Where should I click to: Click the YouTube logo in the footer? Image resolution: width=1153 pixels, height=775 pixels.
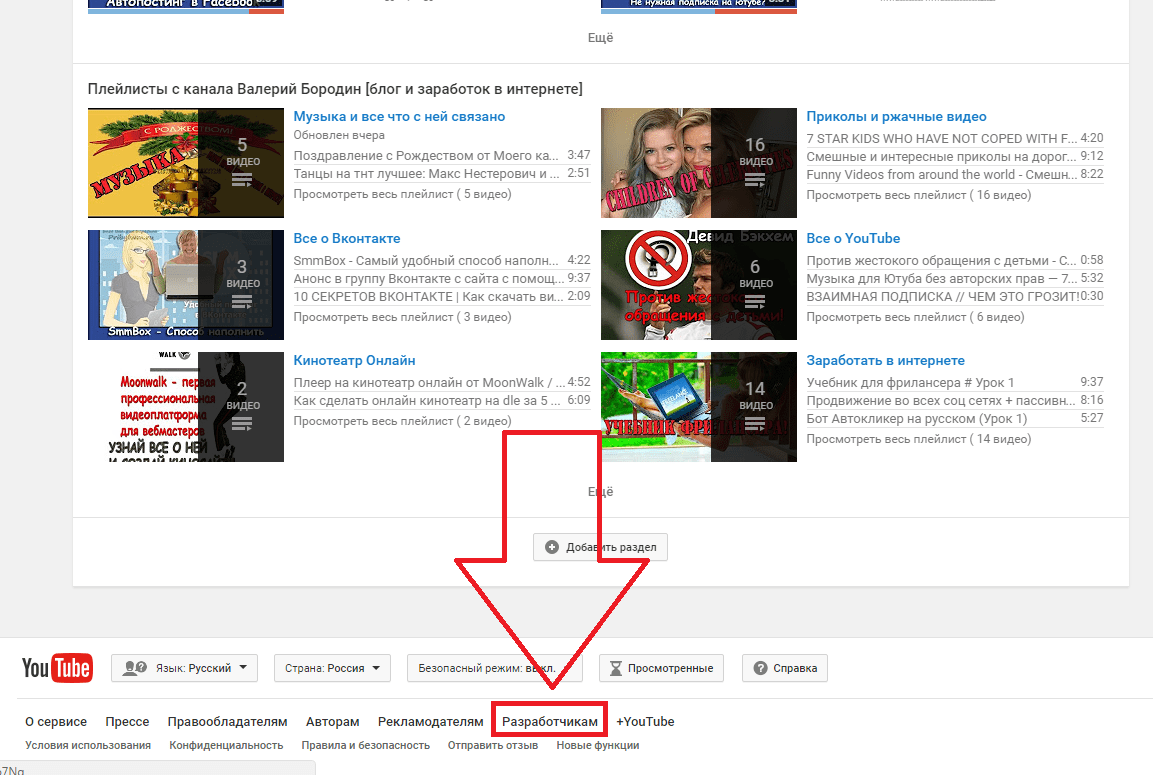pos(57,668)
